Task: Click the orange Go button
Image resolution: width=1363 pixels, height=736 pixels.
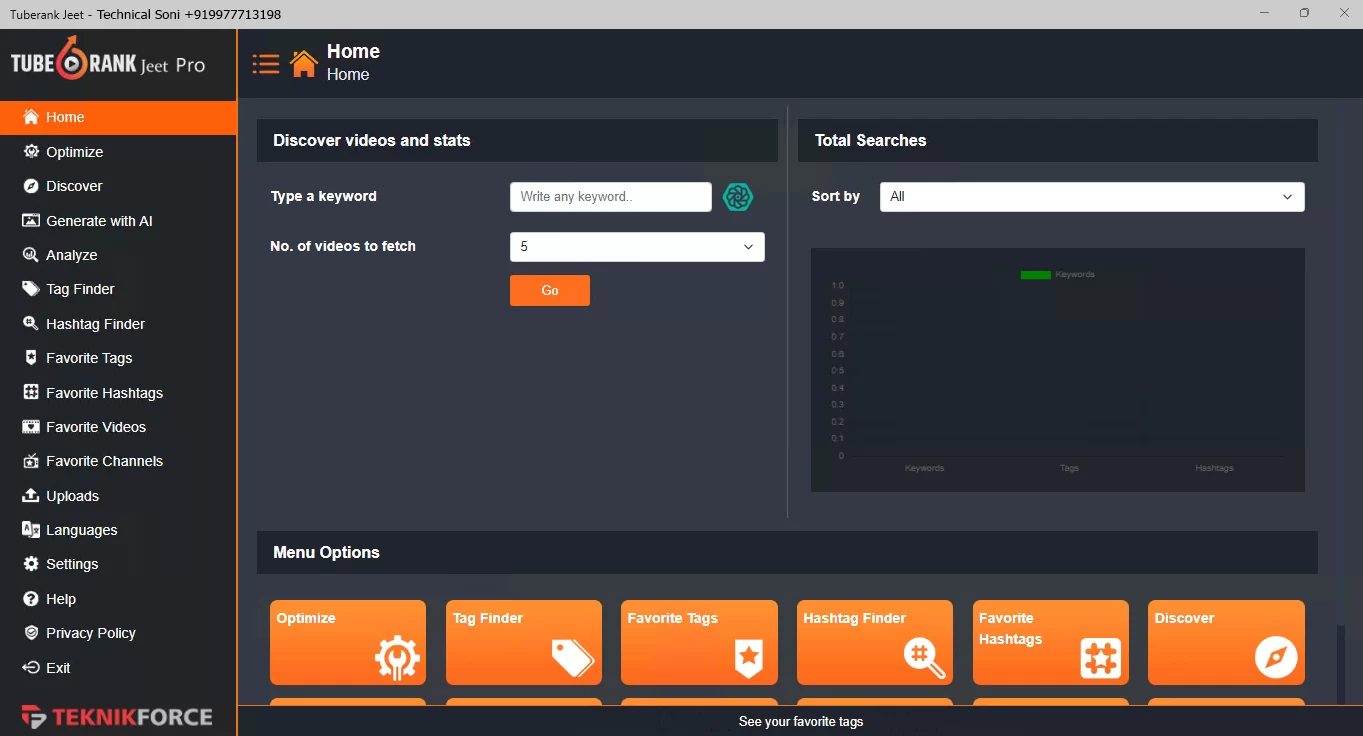Action: [550, 290]
